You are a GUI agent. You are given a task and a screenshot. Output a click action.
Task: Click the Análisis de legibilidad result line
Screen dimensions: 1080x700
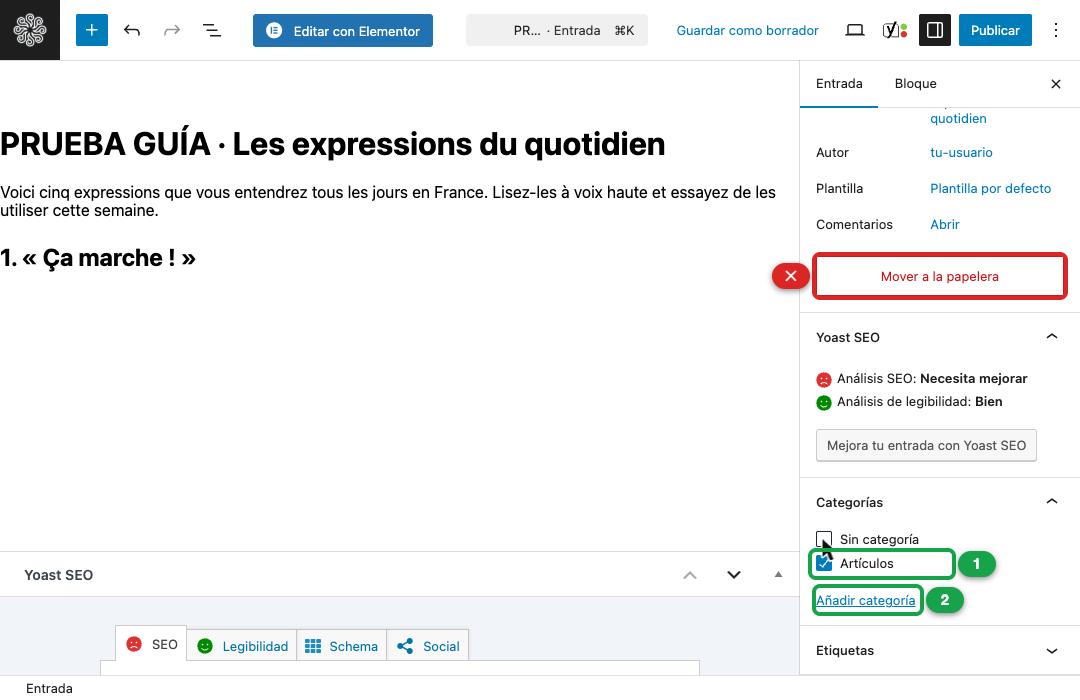[909, 402]
